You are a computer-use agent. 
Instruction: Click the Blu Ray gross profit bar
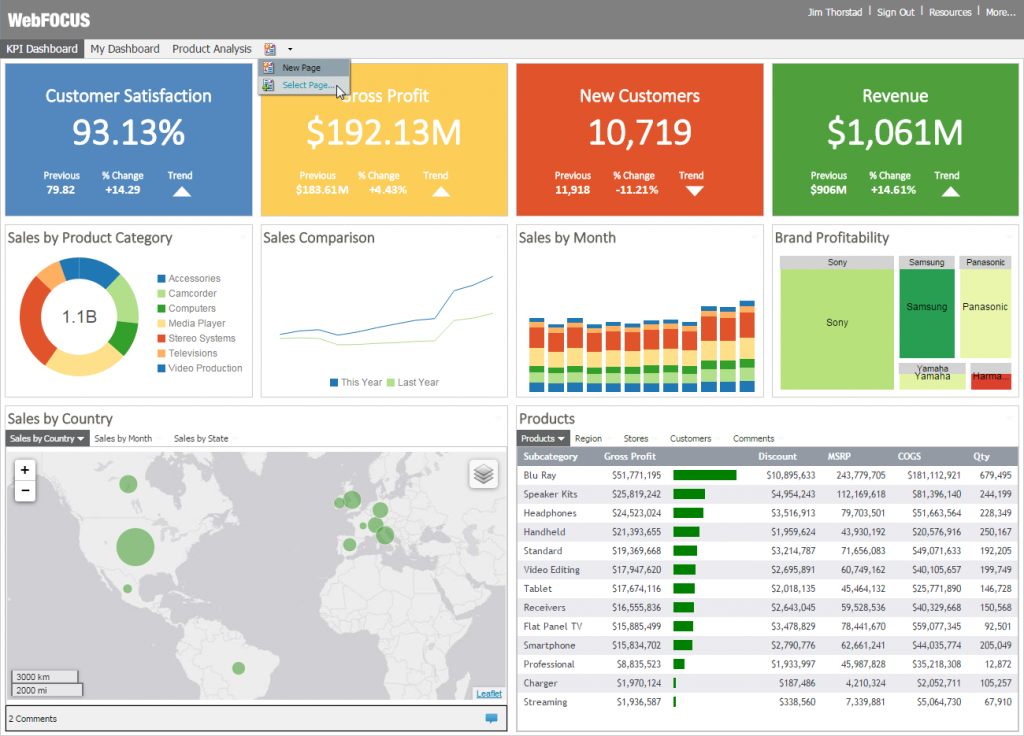point(705,475)
